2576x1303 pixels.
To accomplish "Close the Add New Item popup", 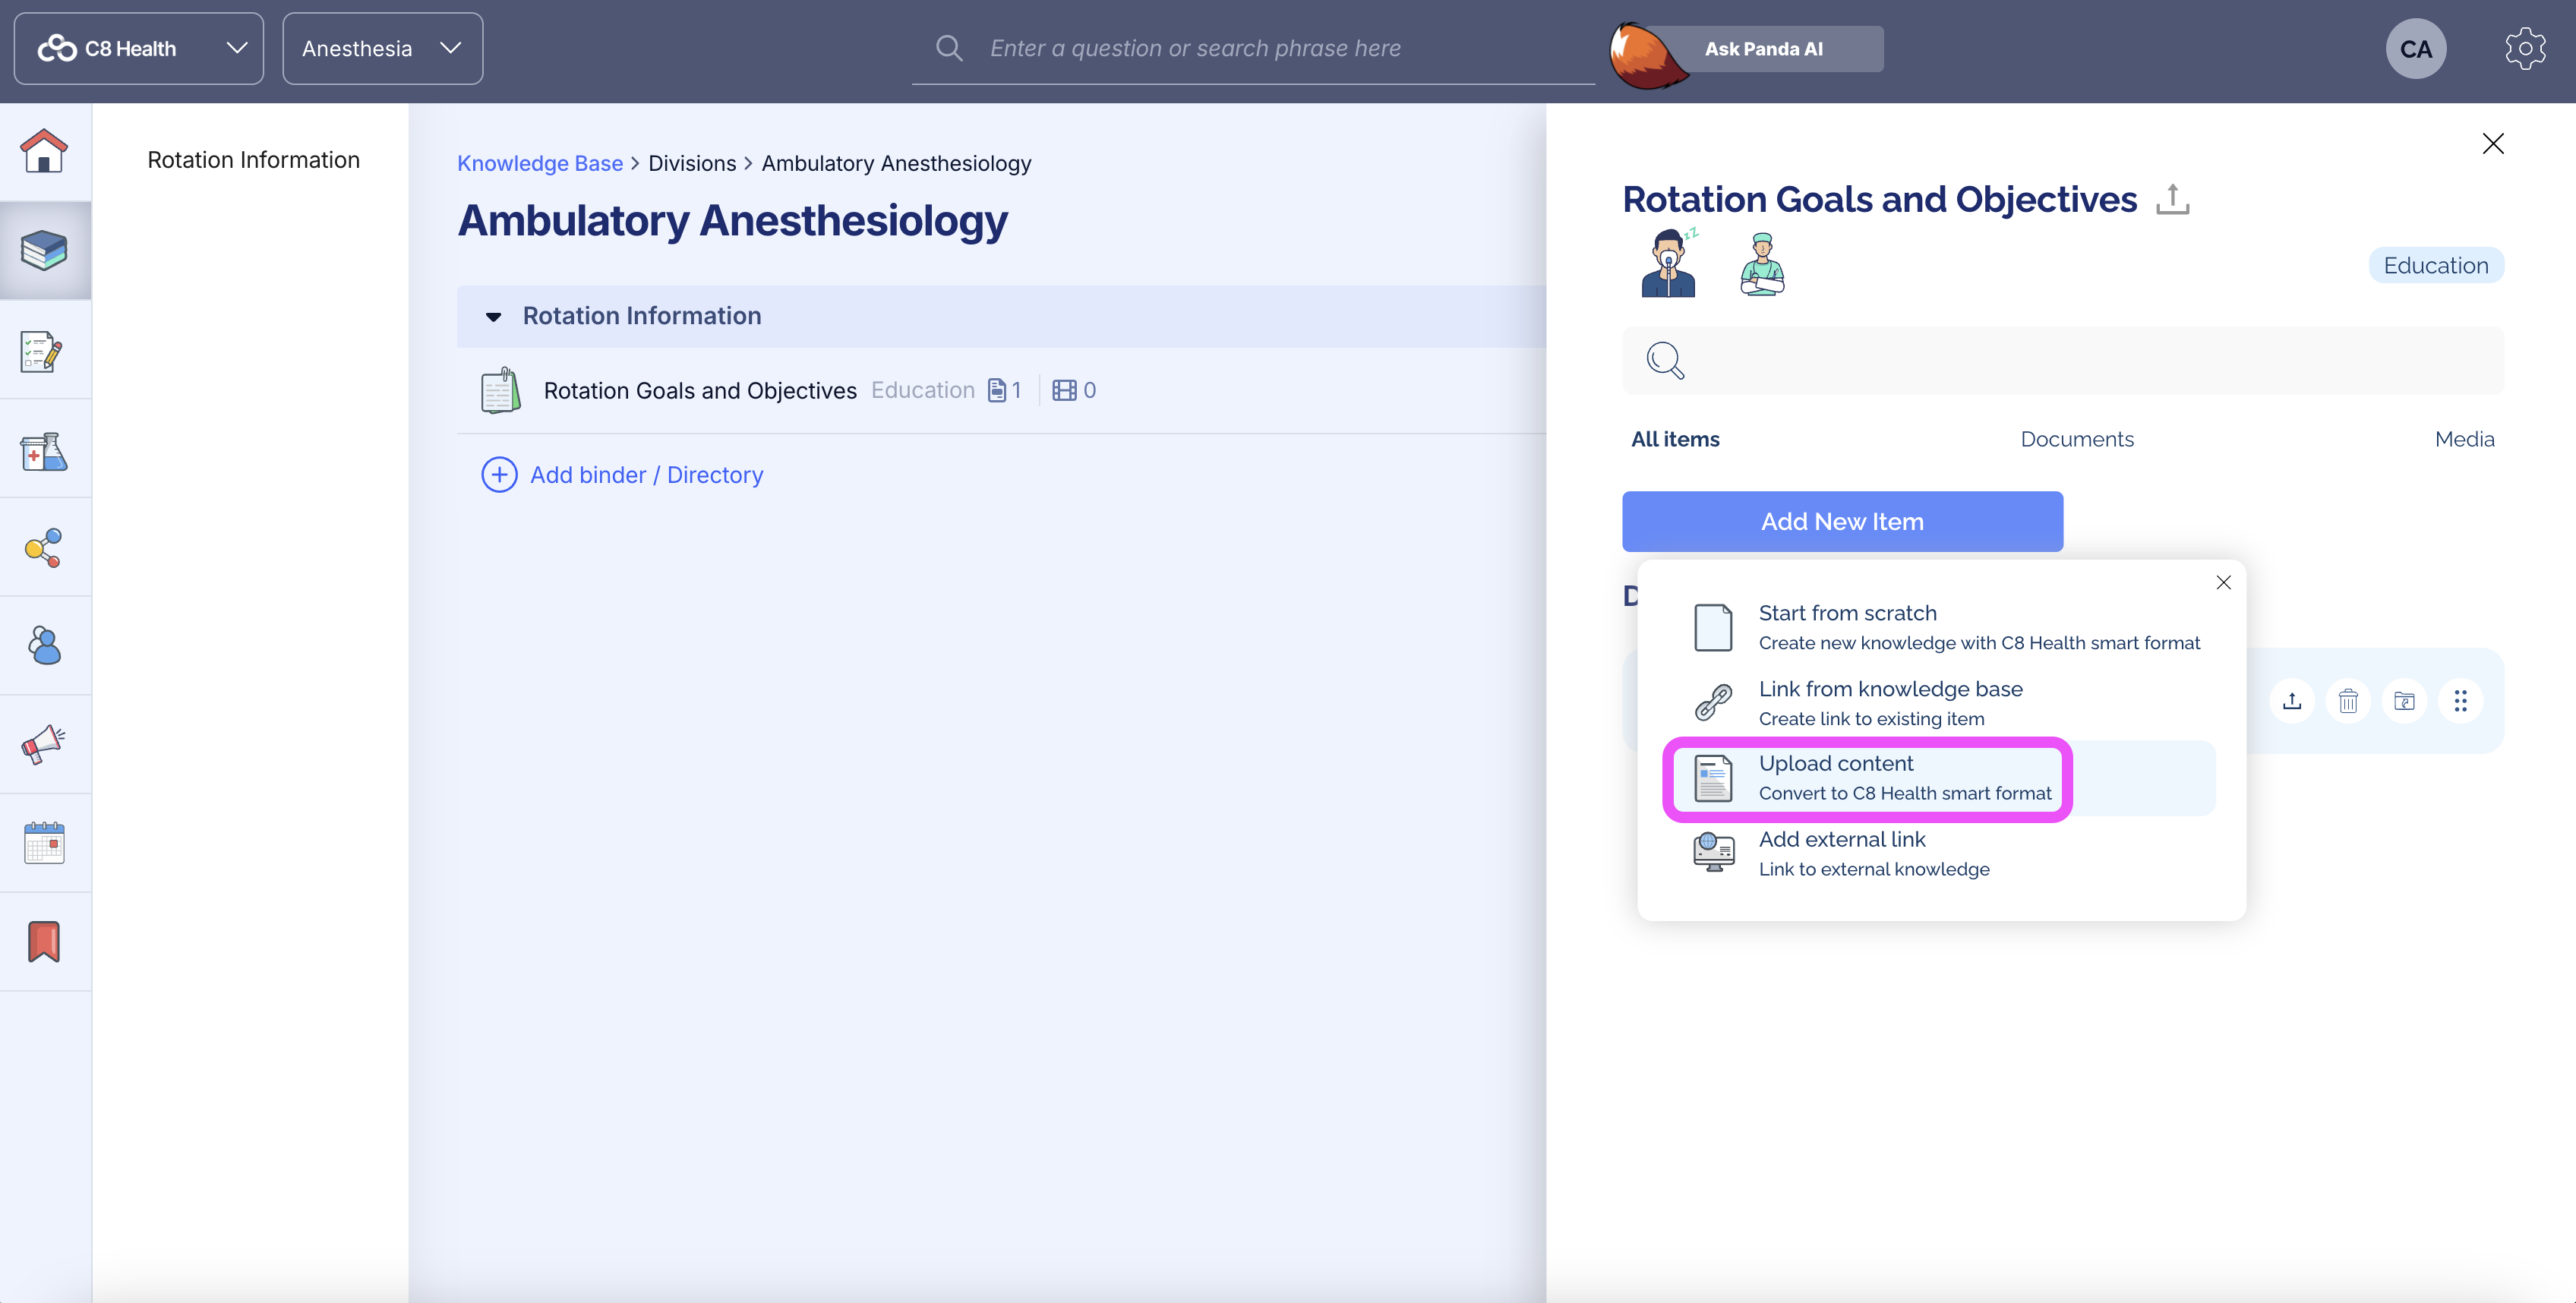I will tap(2223, 582).
